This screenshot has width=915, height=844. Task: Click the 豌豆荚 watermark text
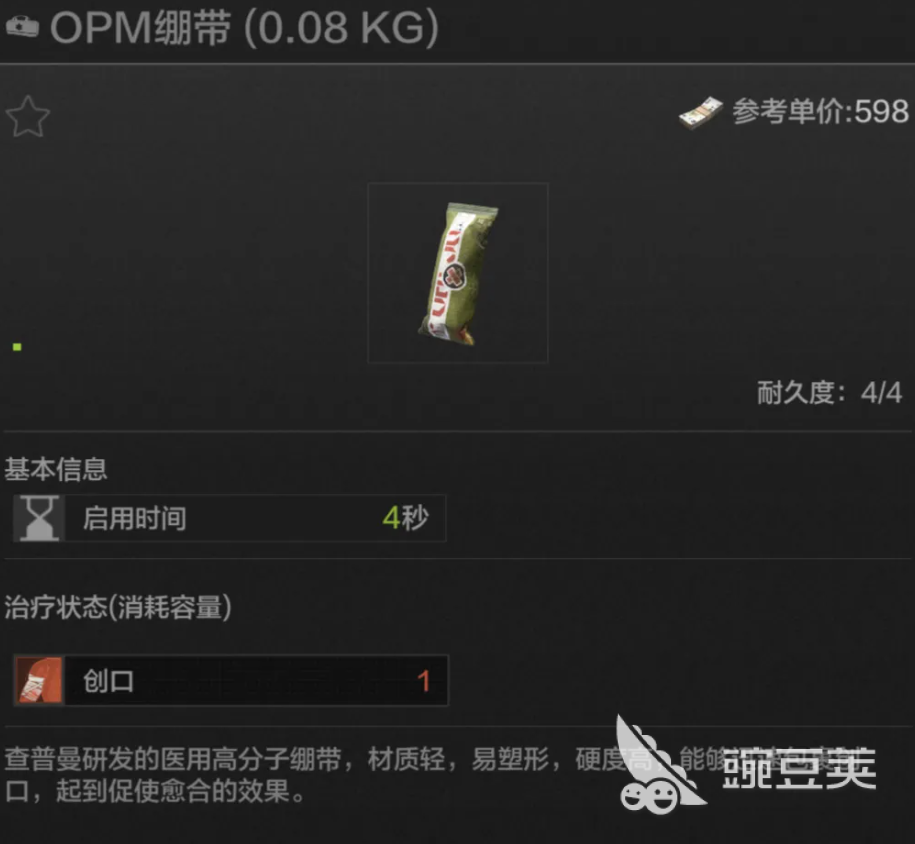pyautogui.click(x=799, y=768)
